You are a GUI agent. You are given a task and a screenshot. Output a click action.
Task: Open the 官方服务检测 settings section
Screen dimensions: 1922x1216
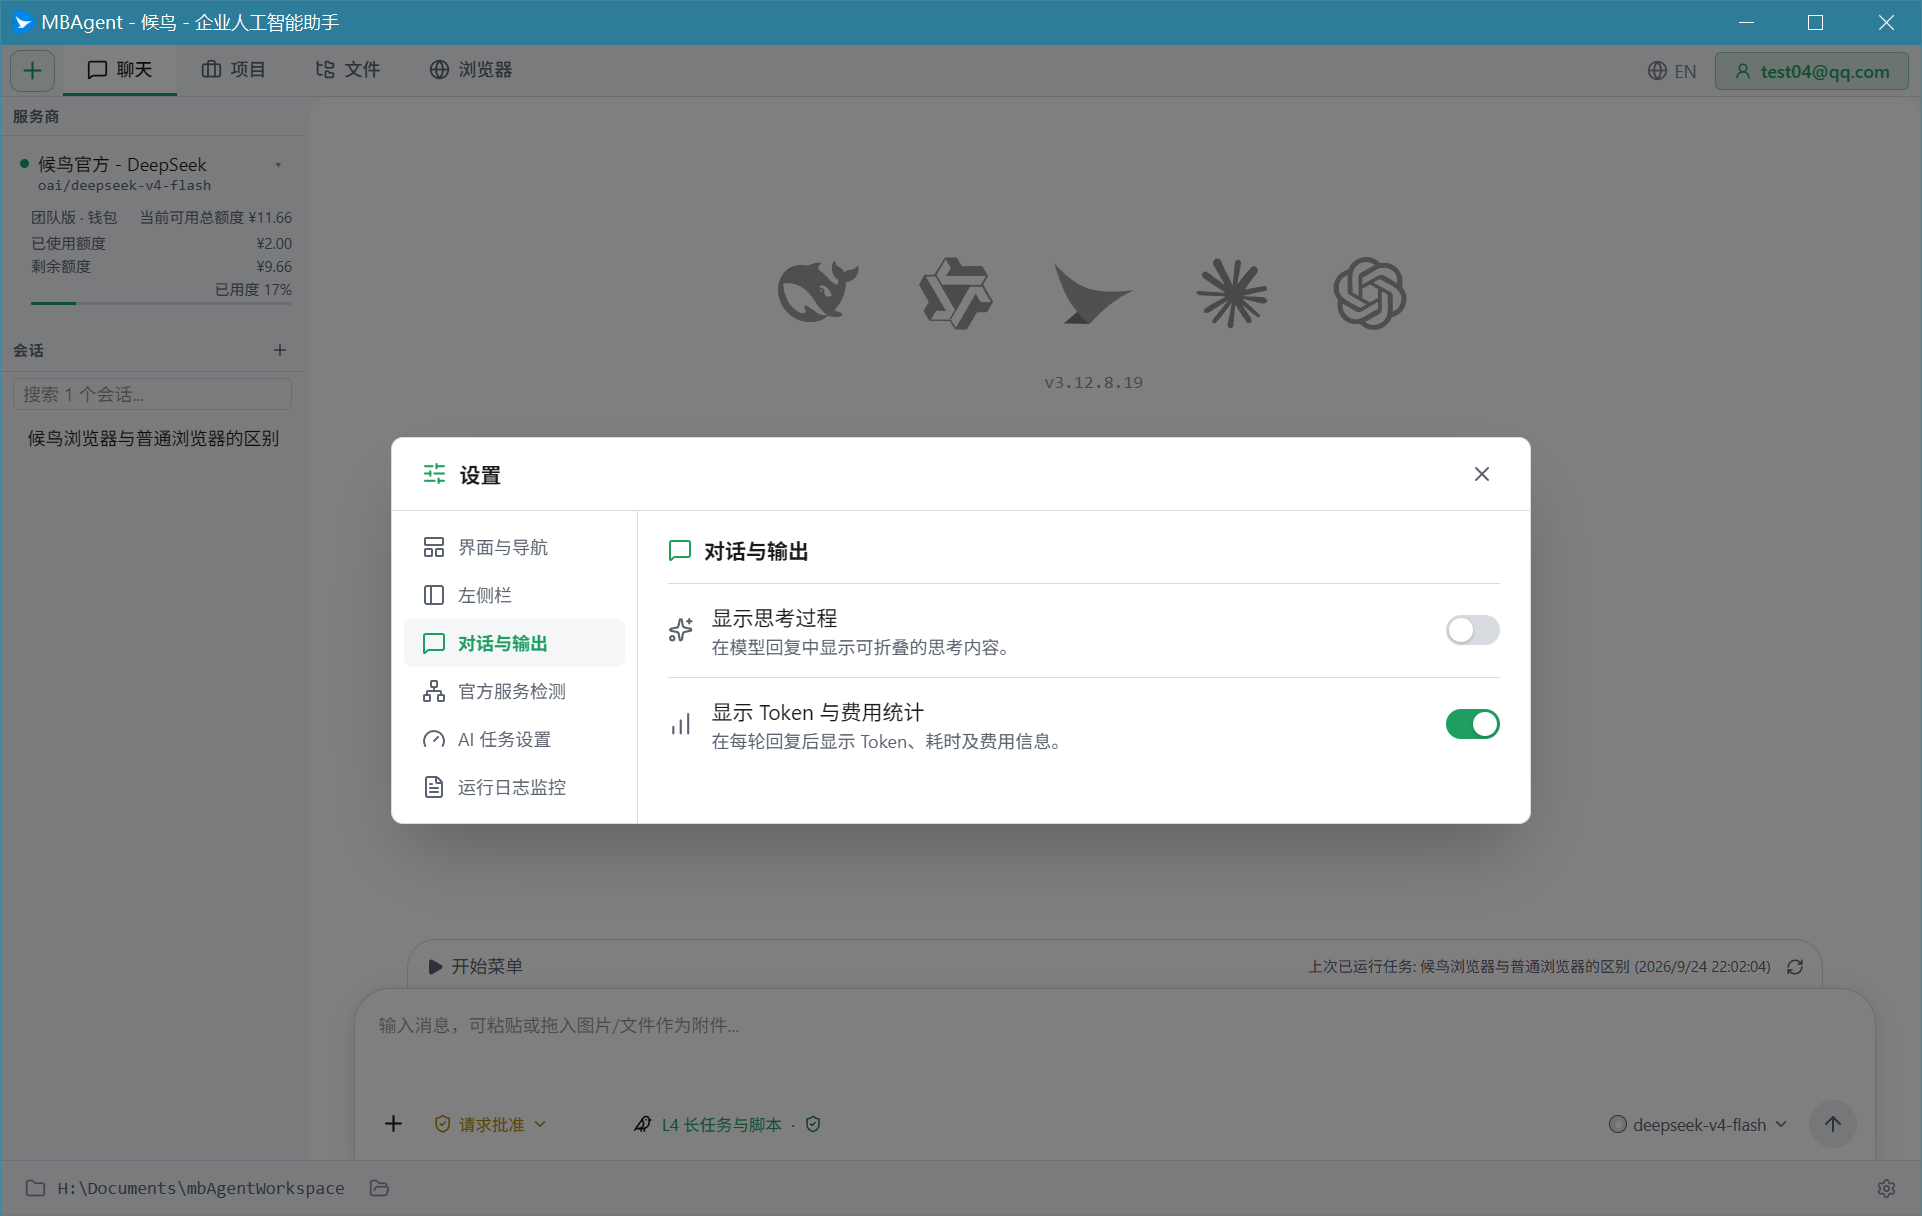tap(514, 691)
